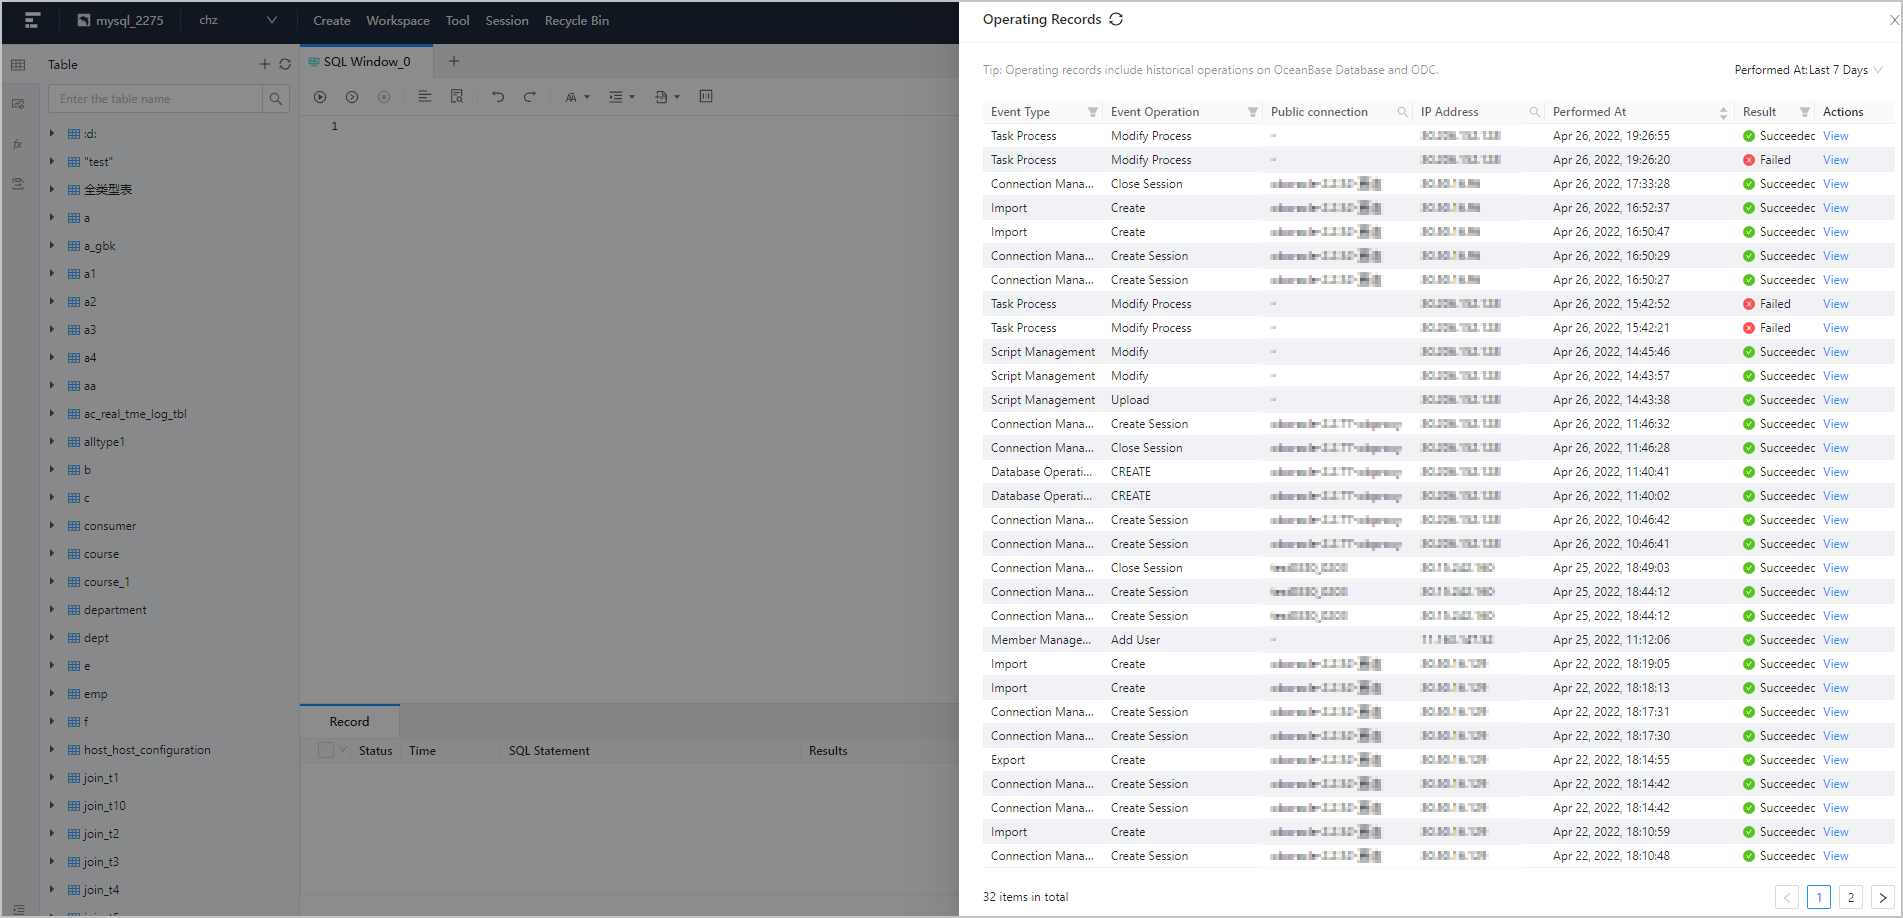Click the refresh icon beside Operating Records title
1903x918 pixels.
[1117, 19]
